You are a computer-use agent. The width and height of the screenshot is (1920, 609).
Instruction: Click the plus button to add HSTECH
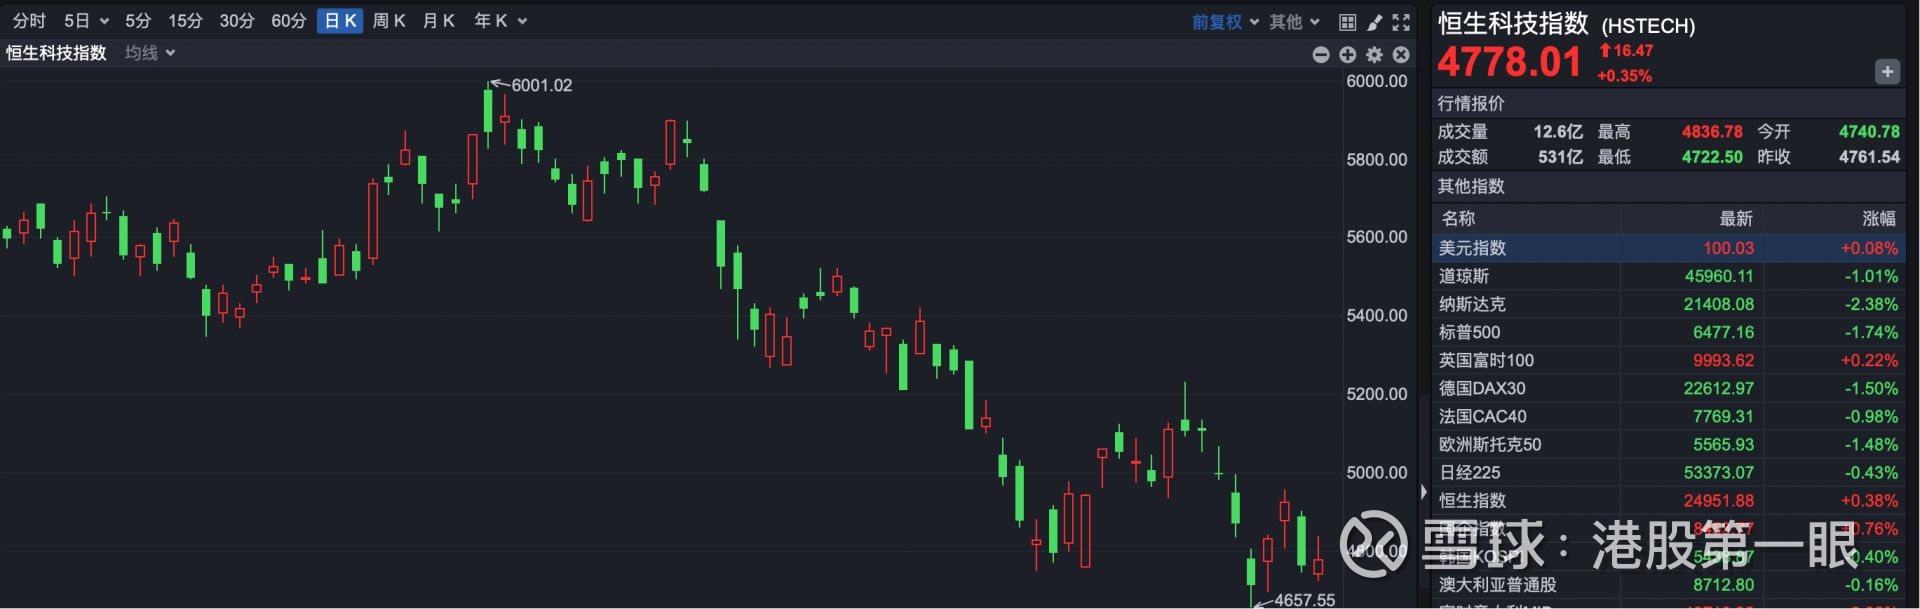[1887, 72]
